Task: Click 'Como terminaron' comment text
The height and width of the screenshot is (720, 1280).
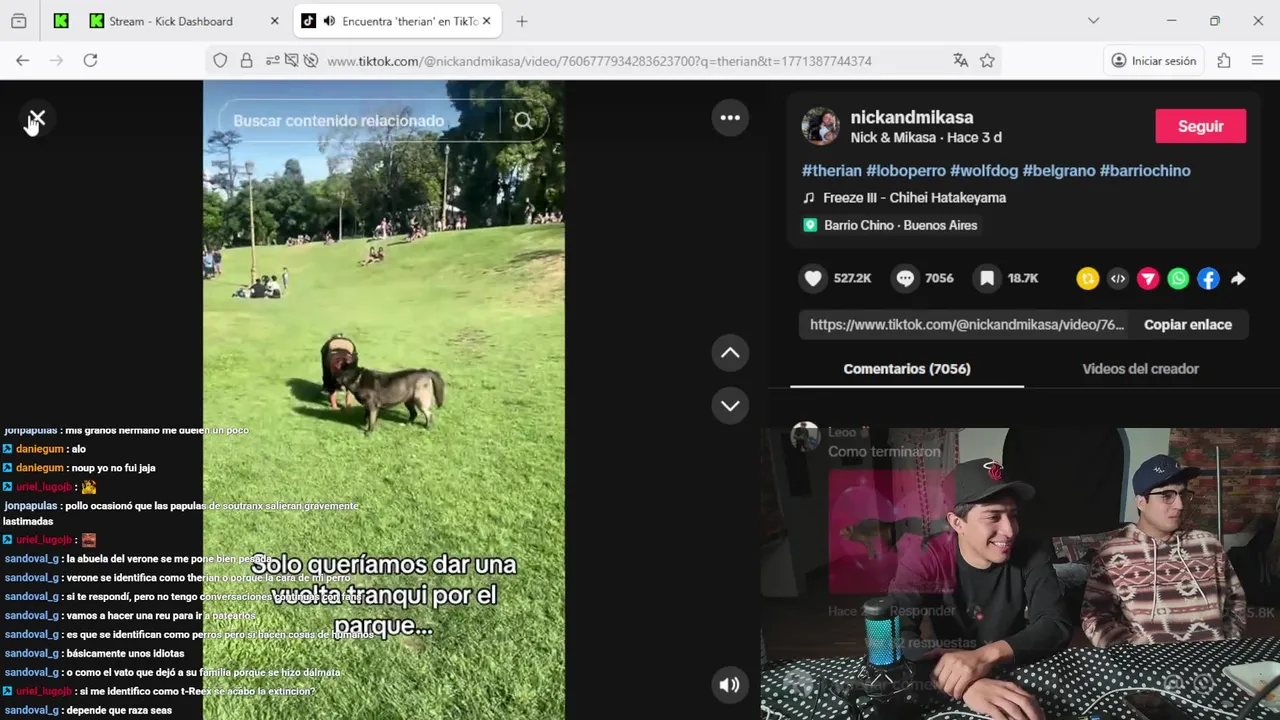Action: (884, 452)
